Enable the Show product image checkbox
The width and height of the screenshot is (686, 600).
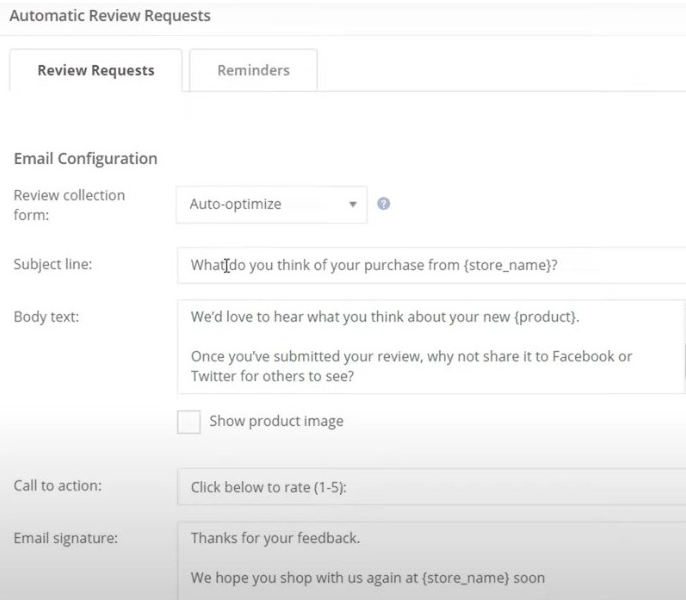tap(189, 422)
